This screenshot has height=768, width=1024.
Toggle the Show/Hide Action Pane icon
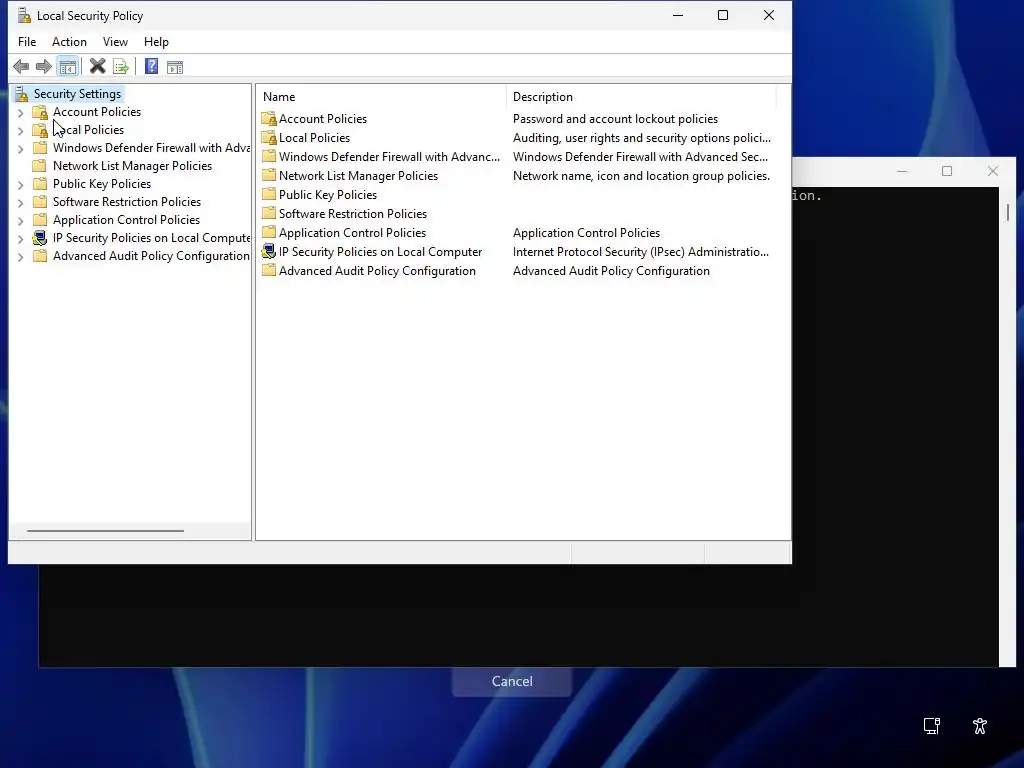(x=175, y=67)
